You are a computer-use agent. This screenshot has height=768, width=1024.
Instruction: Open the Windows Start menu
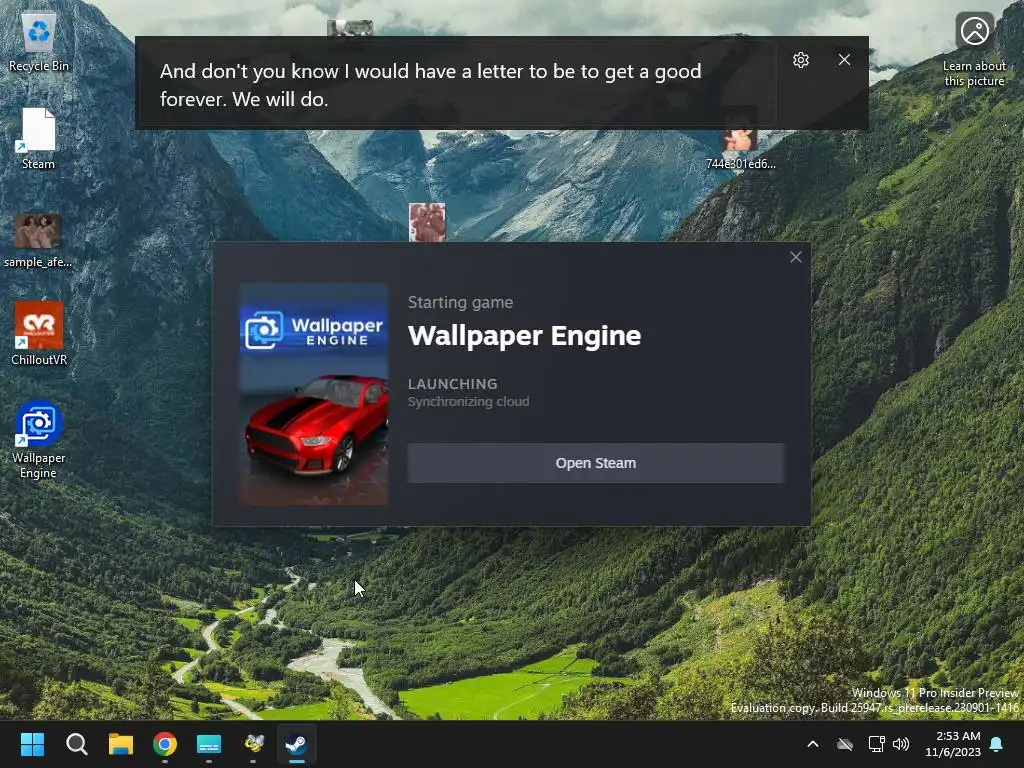click(x=32, y=744)
